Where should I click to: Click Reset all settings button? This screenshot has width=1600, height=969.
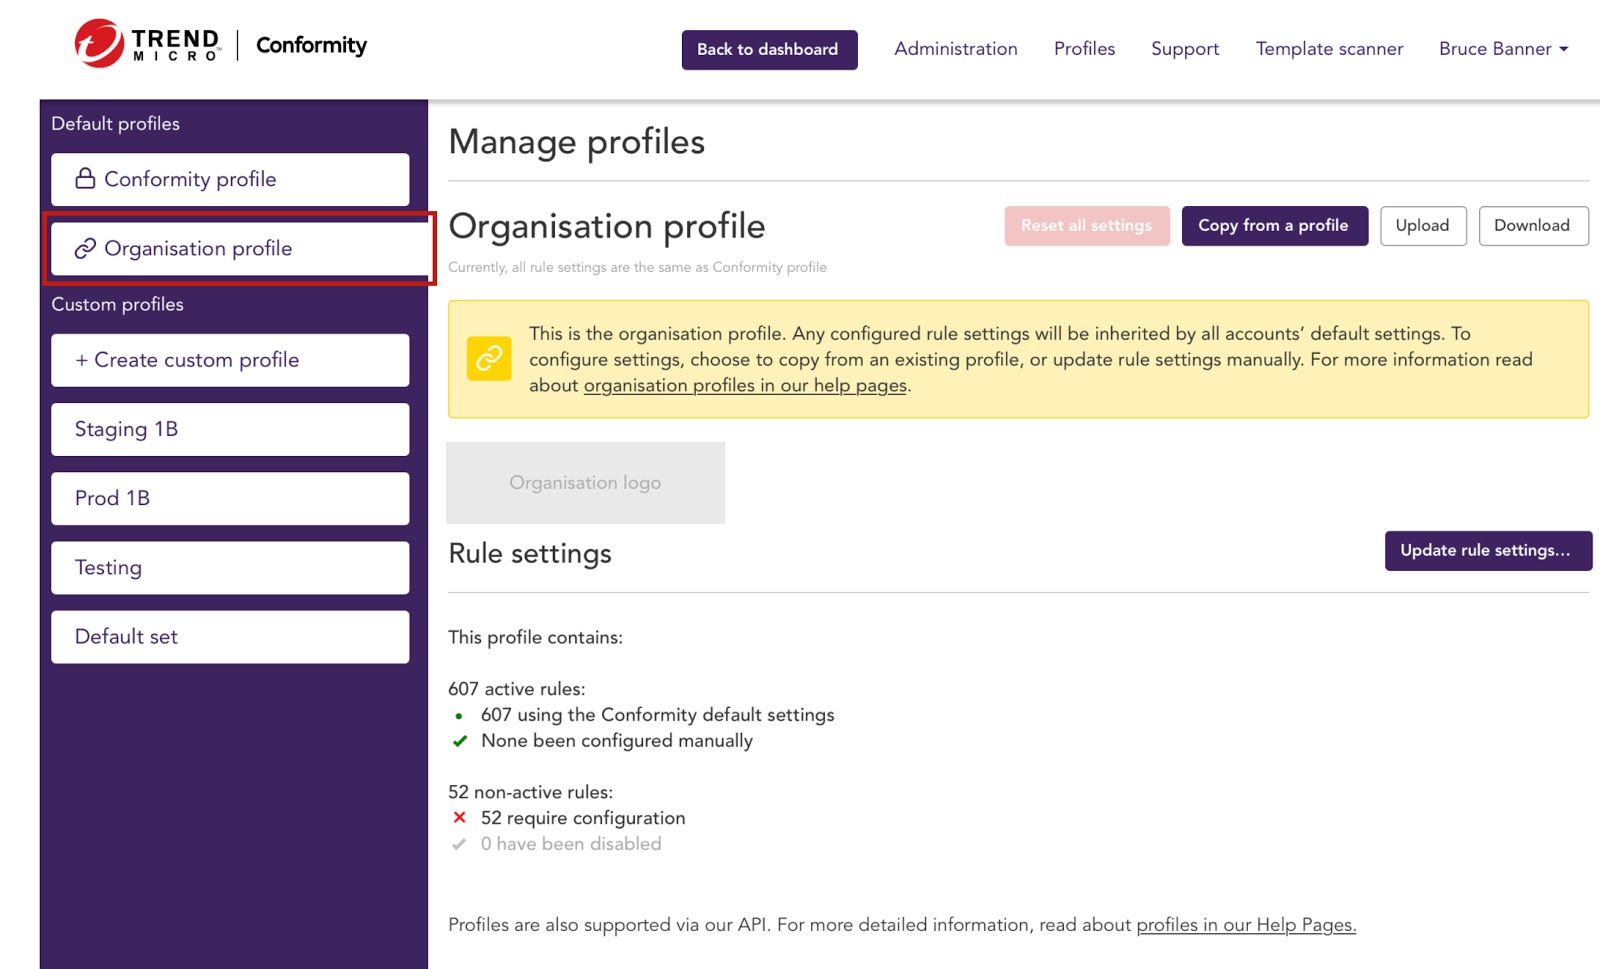(1087, 226)
